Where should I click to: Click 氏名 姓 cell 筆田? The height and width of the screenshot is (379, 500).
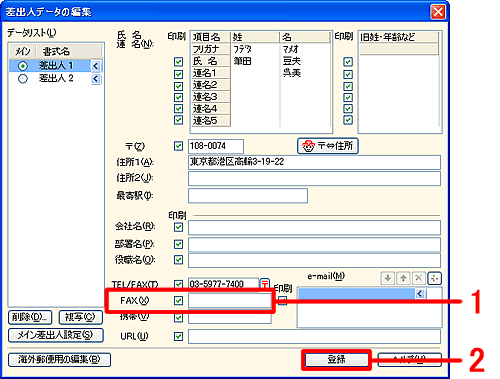[255, 61]
